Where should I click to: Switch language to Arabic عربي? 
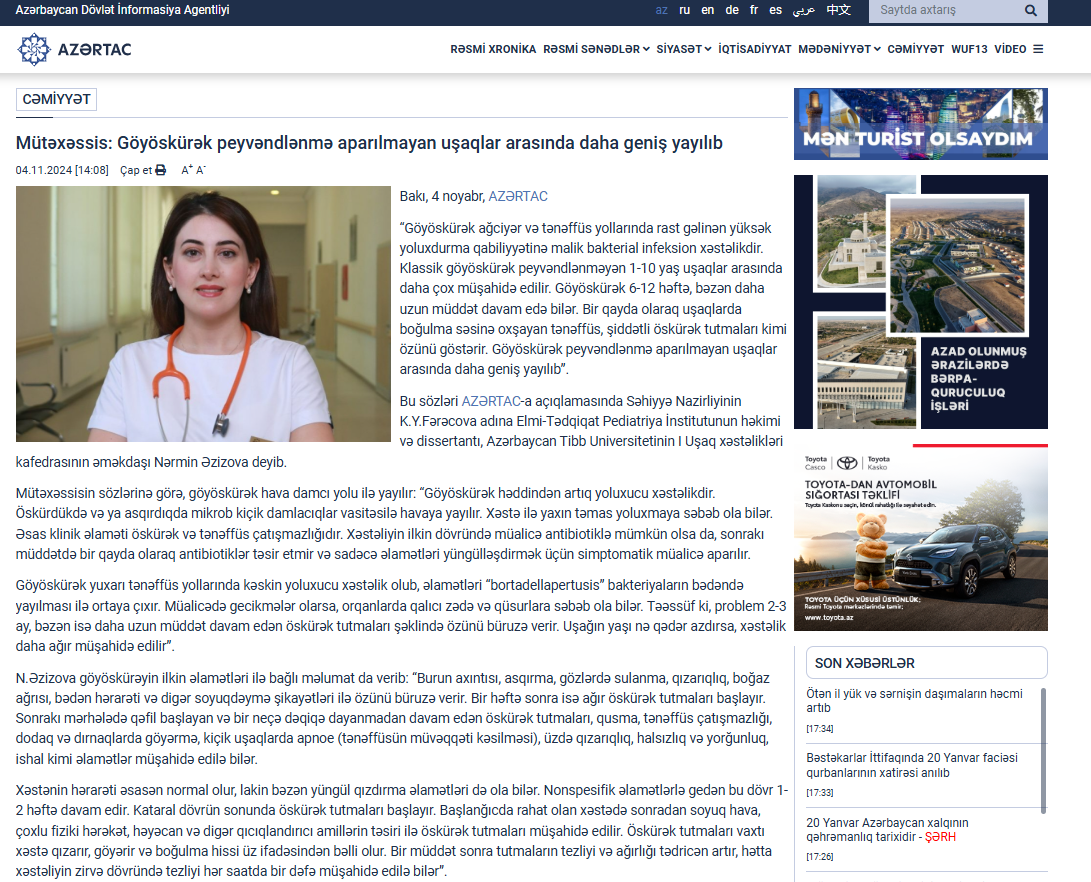804,10
